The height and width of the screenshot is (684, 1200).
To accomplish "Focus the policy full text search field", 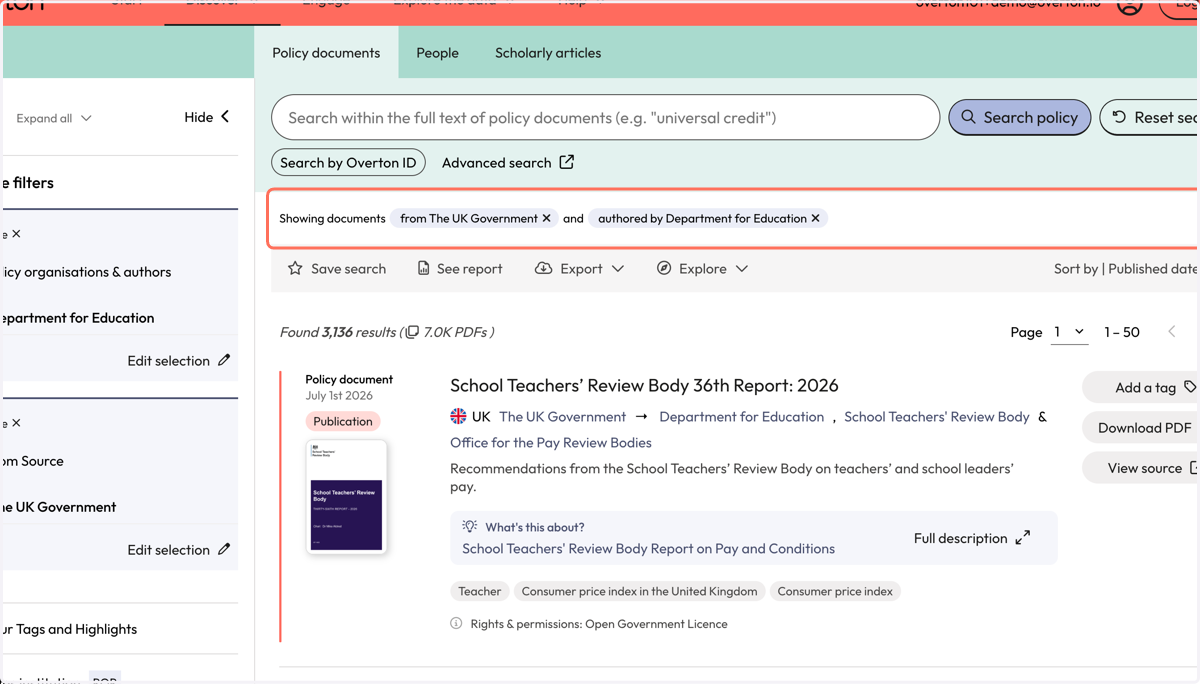I will pos(605,118).
